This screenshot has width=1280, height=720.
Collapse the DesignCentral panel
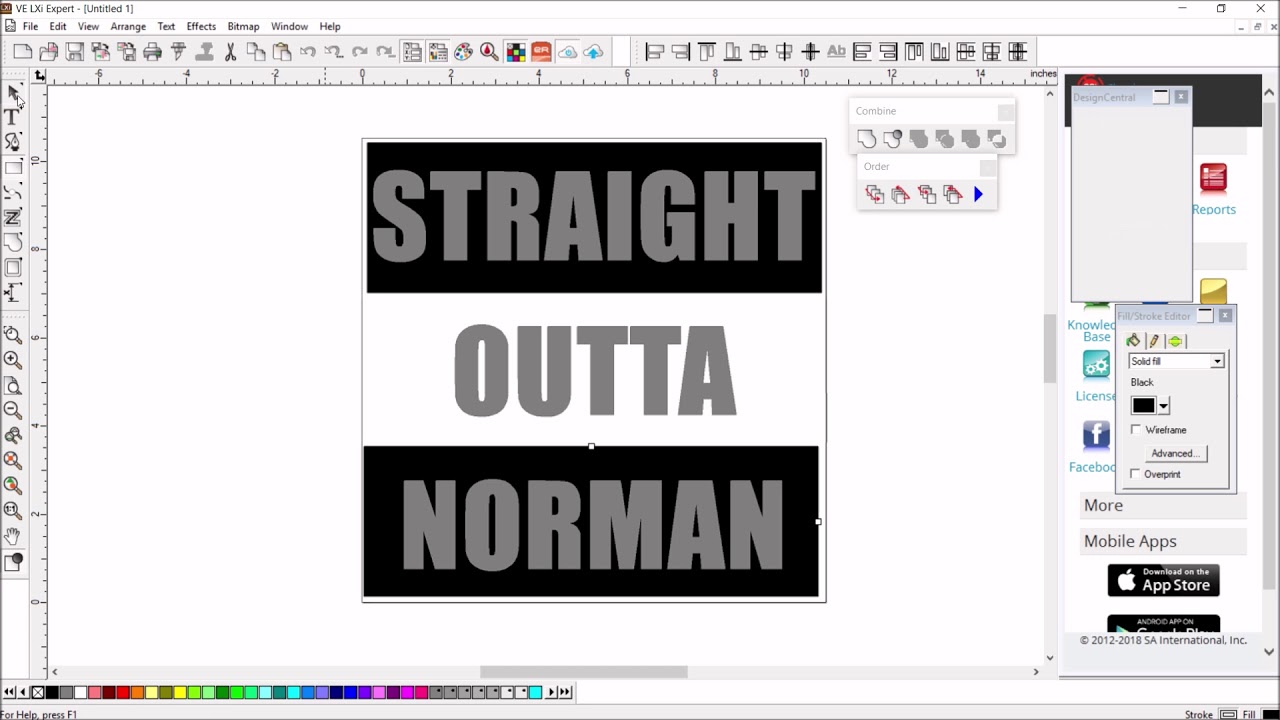pyautogui.click(x=1161, y=96)
